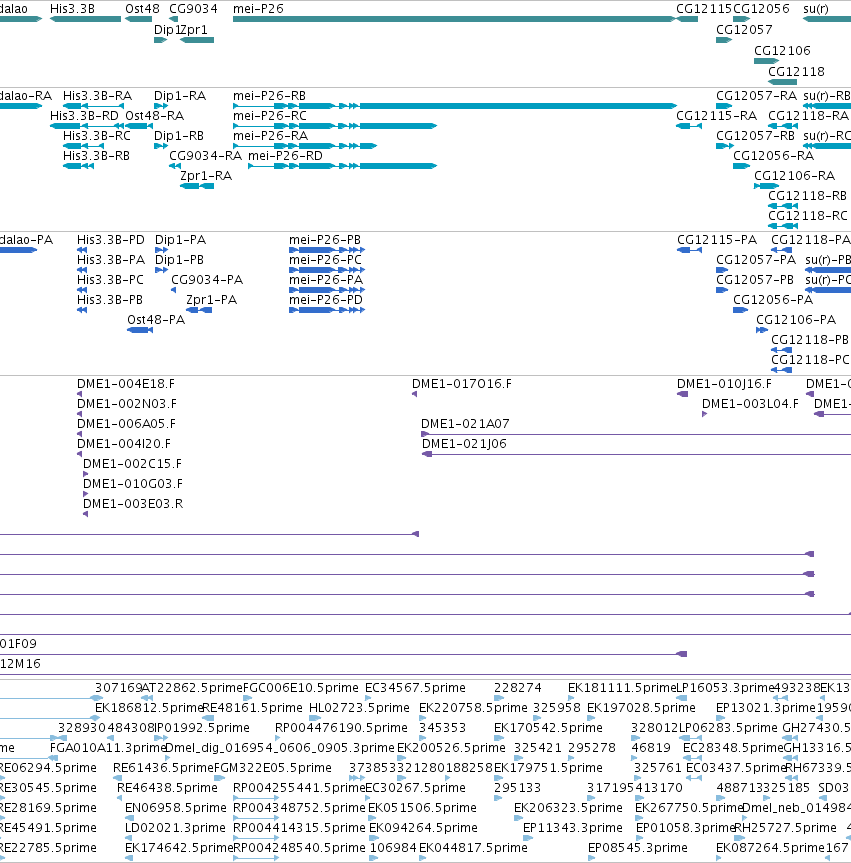
Task: Click transcript mei-P26-RC glyph
Action: point(335,126)
